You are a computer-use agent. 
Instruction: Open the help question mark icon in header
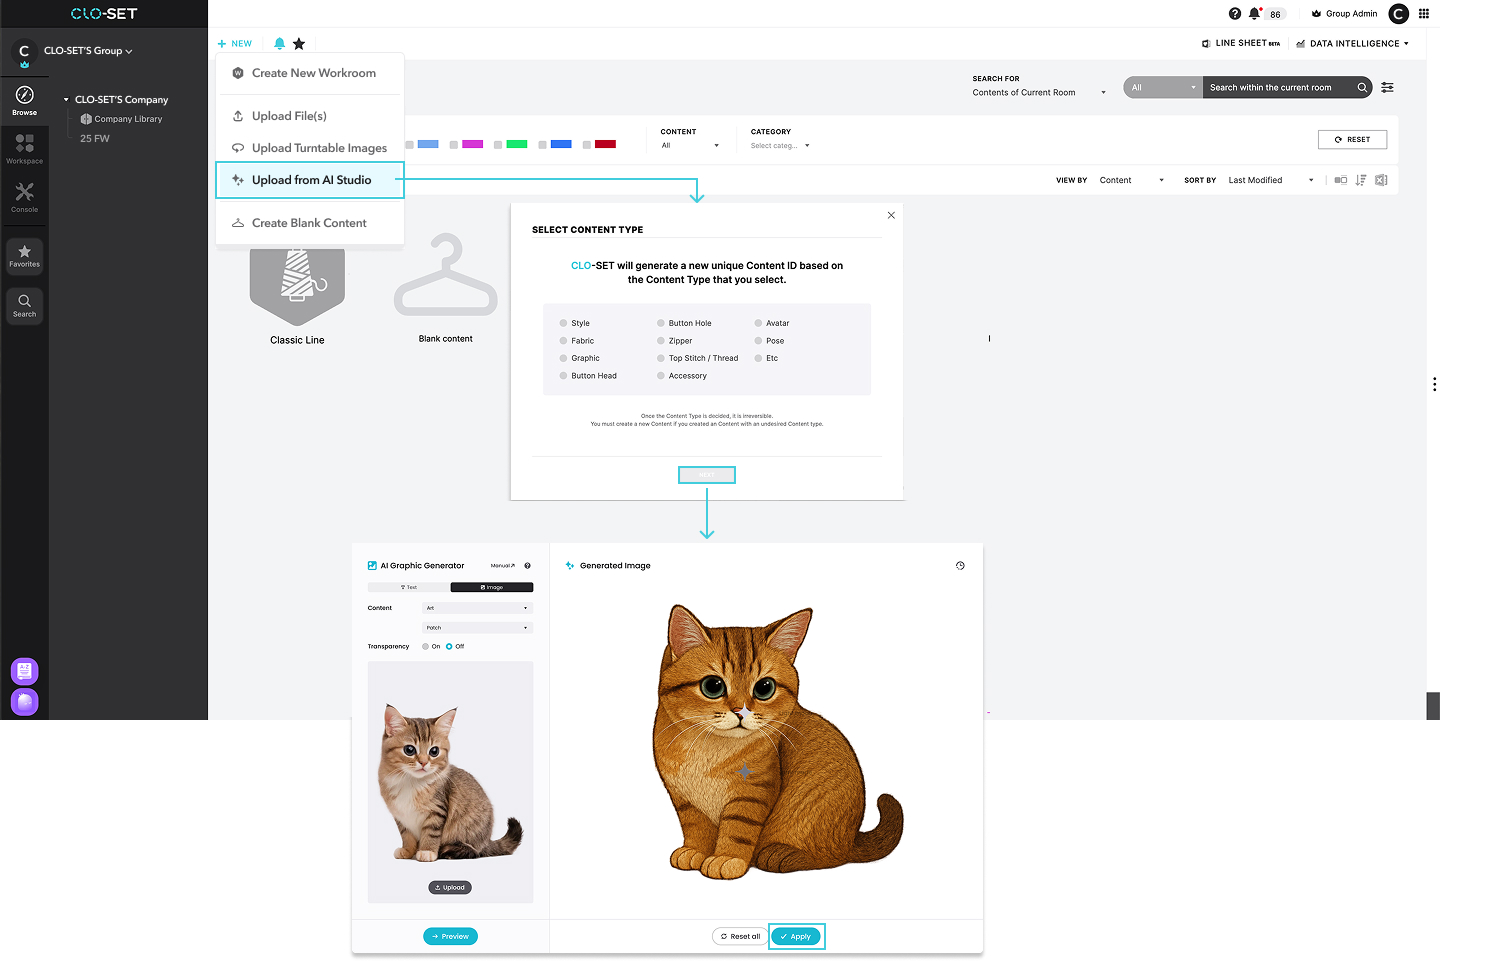pos(1234,13)
